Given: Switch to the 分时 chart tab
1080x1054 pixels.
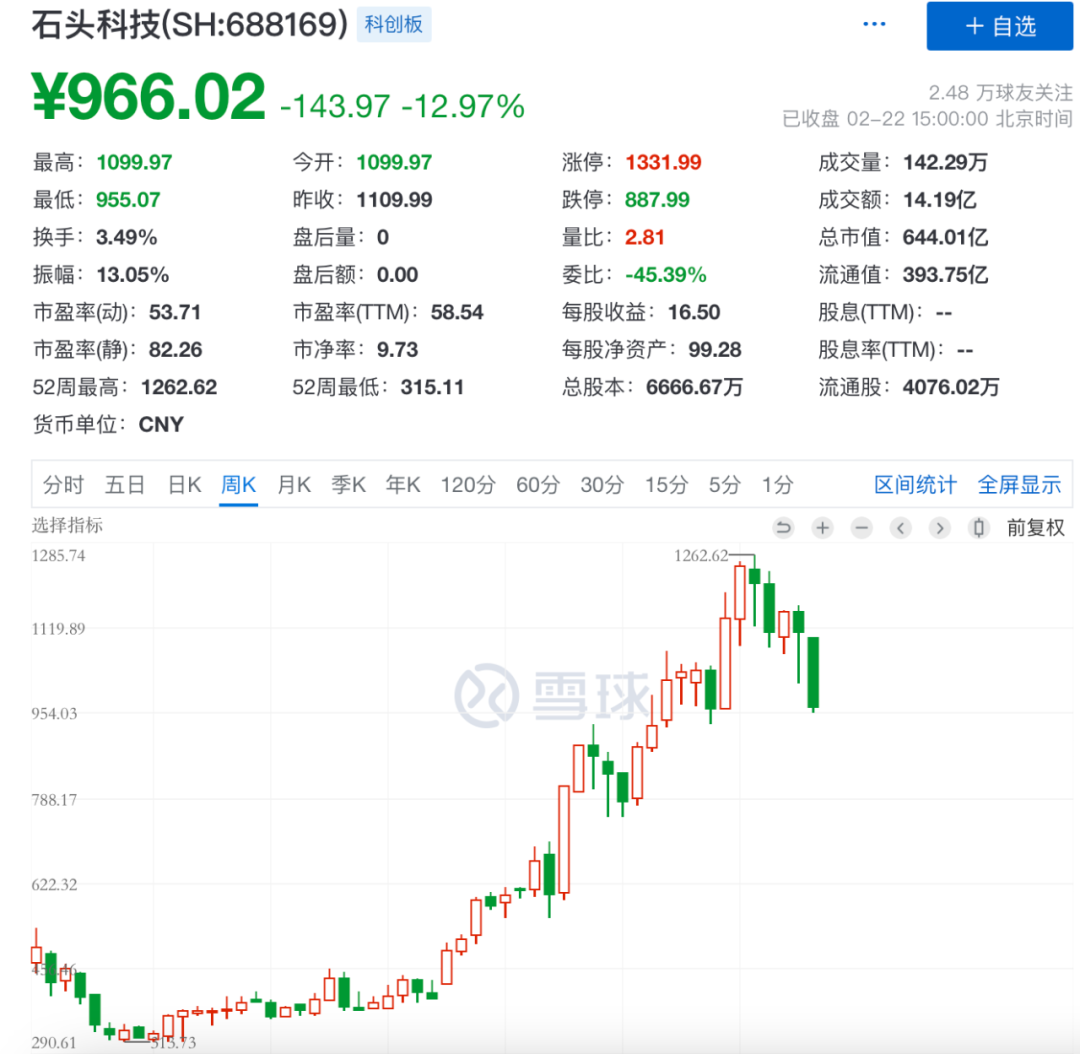Looking at the screenshot, I should [63, 485].
